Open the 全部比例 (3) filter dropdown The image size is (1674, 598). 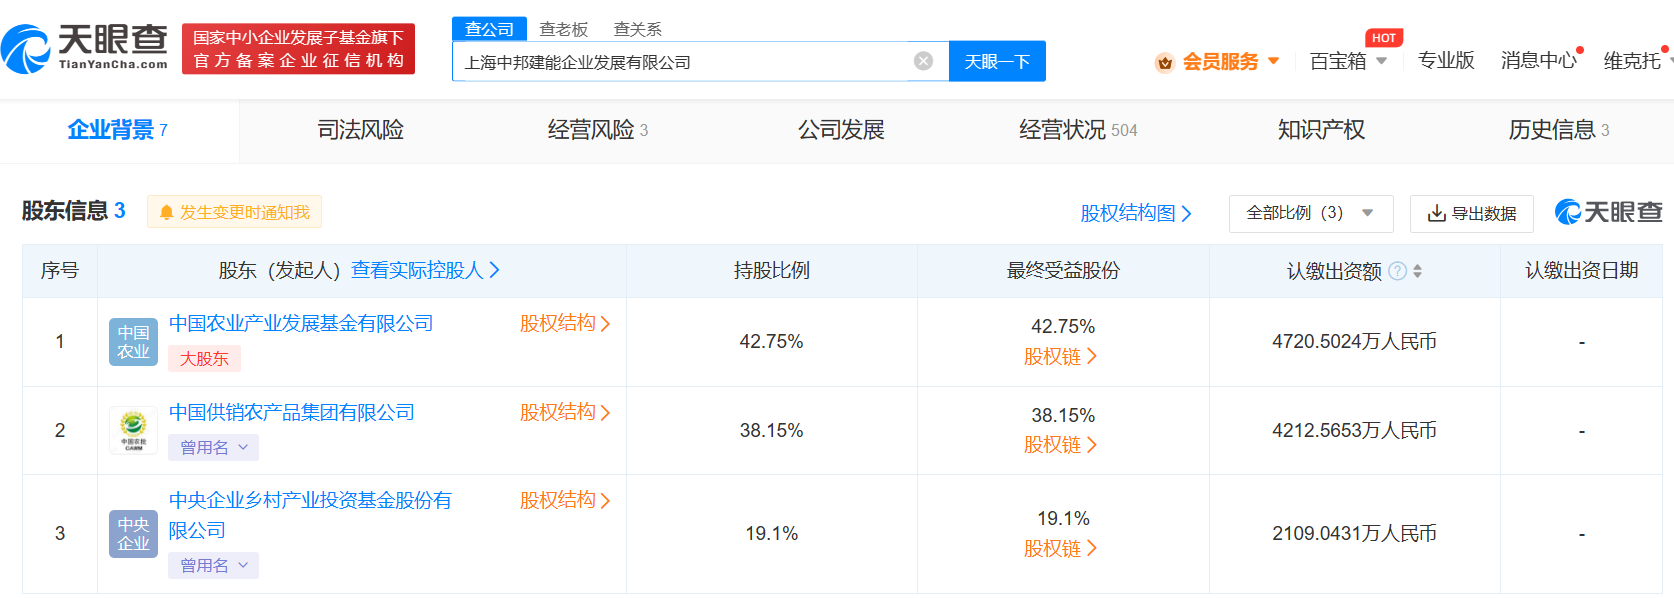coord(1311,213)
